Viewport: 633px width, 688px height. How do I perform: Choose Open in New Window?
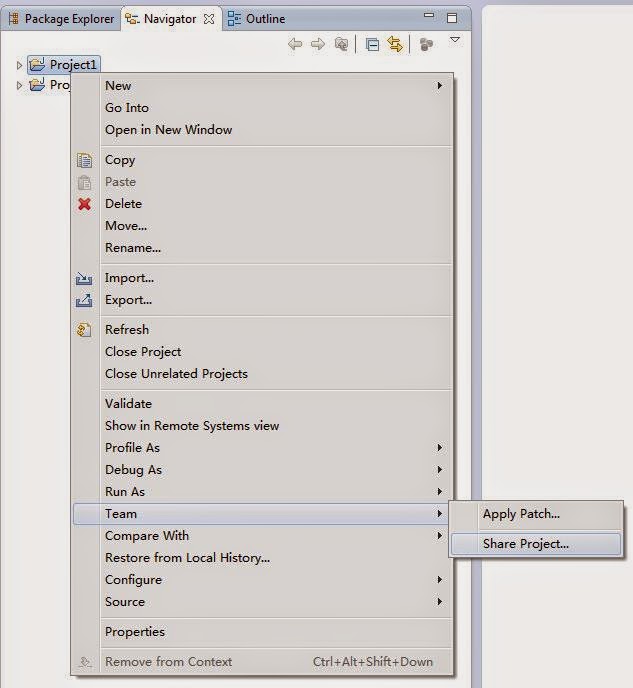point(262,129)
